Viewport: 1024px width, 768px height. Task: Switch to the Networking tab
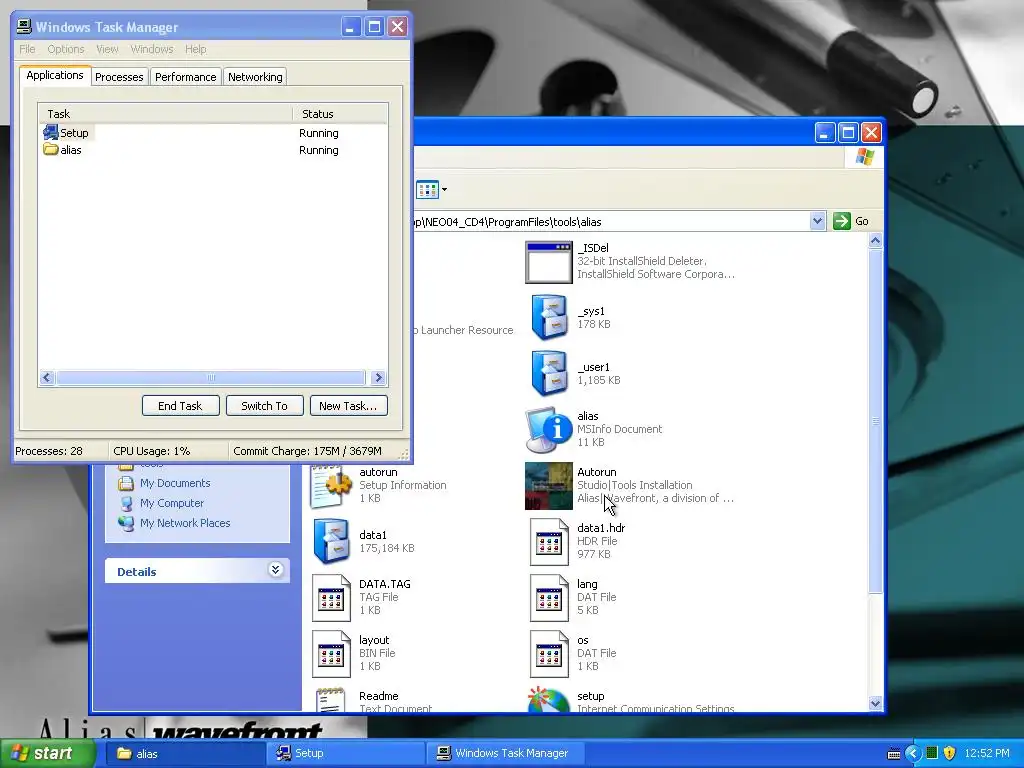(255, 77)
